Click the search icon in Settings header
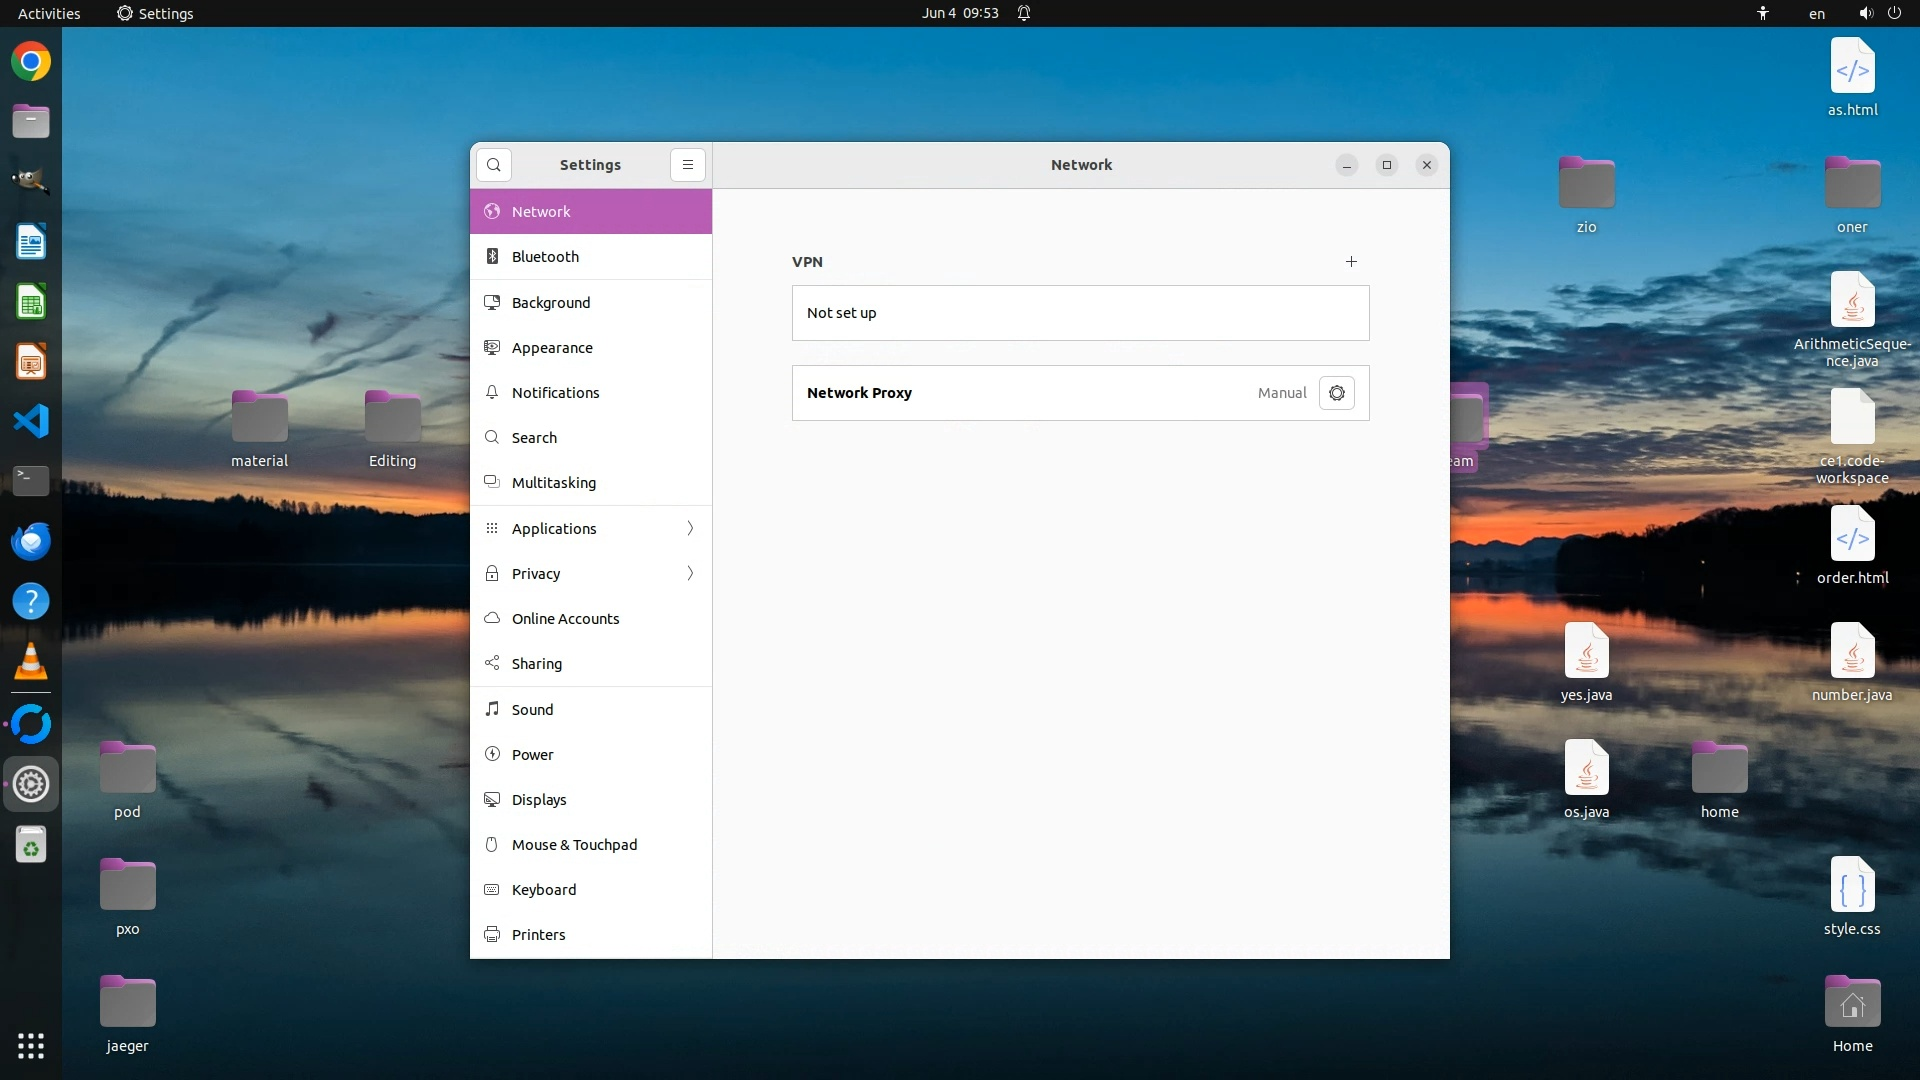This screenshot has width=1920, height=1080. 494,165
